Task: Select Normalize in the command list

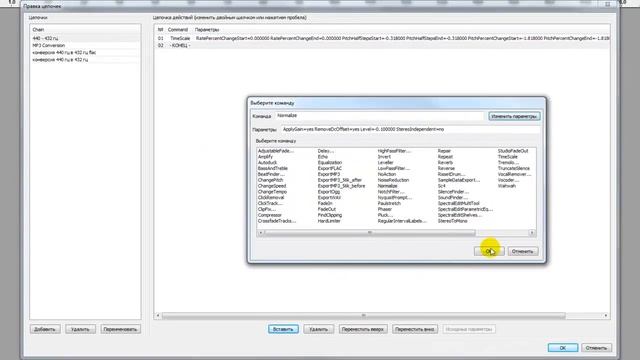Action: click(x=387, y=186)
